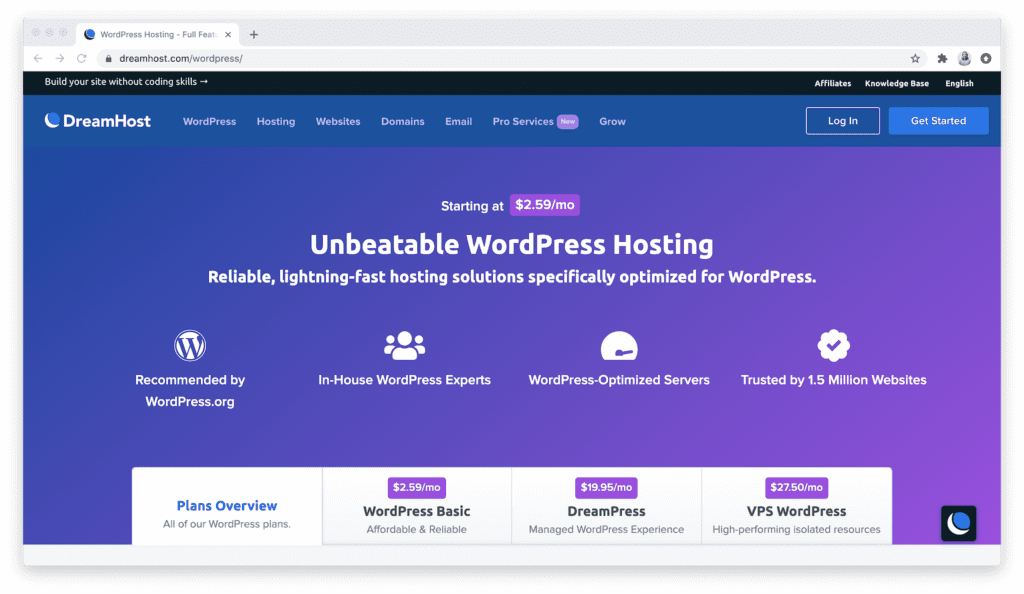
Task: Click the Unbeatable WordPress Hosting heading
Action: [x=511, y=244]
